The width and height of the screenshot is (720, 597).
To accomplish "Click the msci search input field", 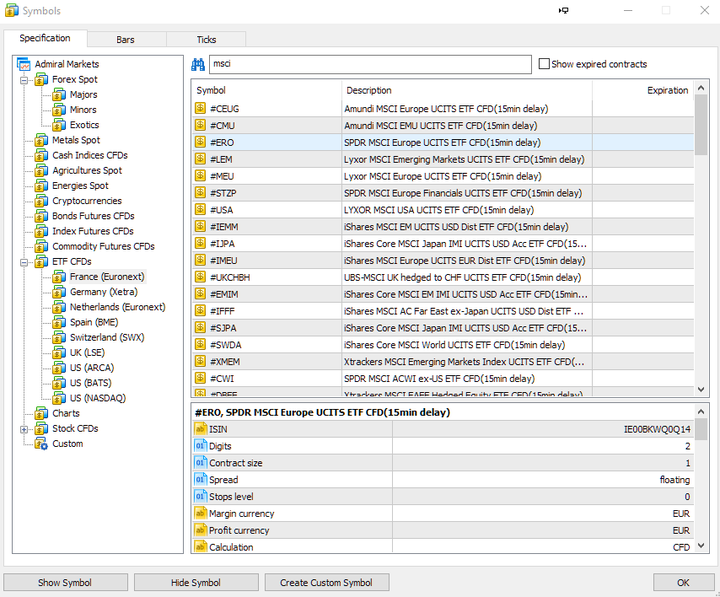I will 370,64.
